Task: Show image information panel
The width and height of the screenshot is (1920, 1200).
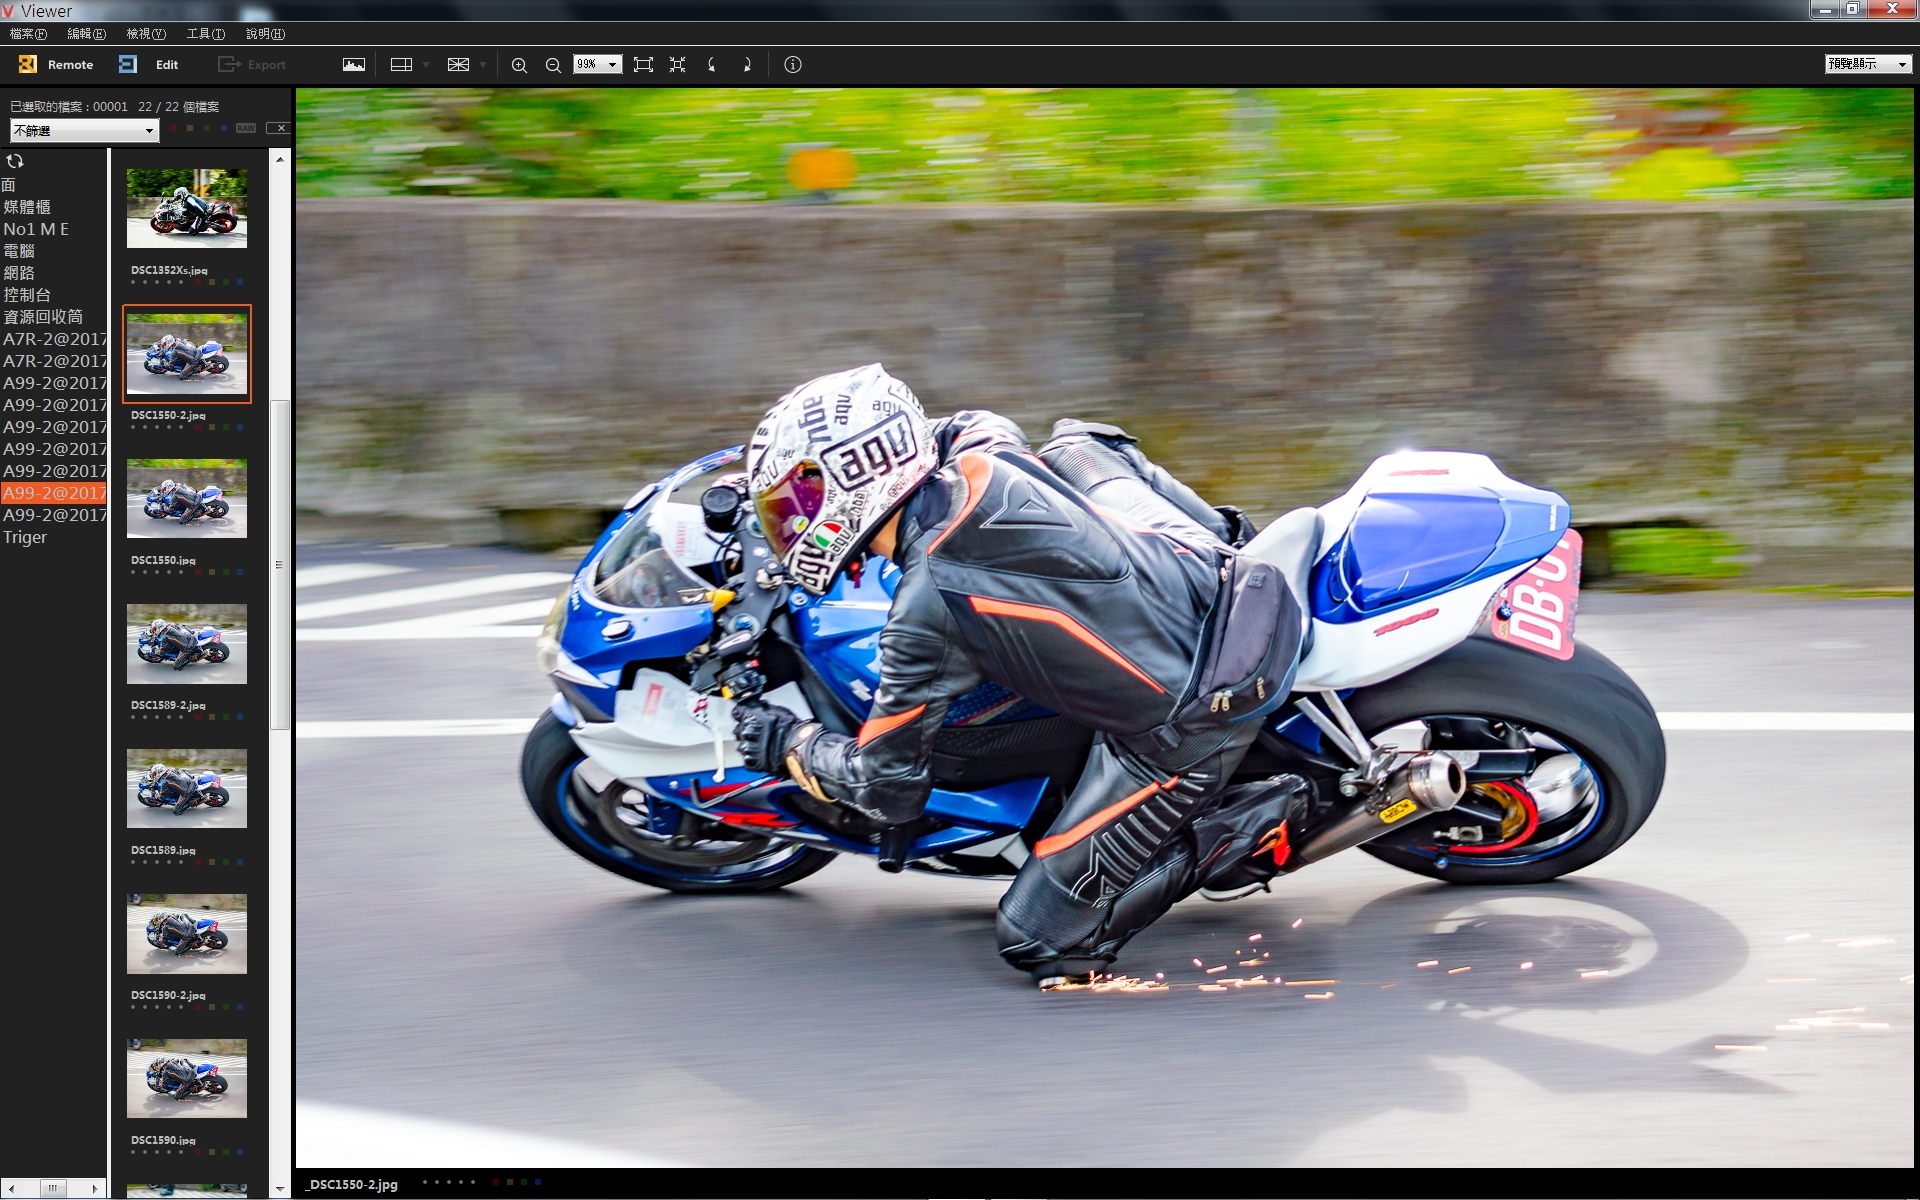Action: click(x=793, y=65)
